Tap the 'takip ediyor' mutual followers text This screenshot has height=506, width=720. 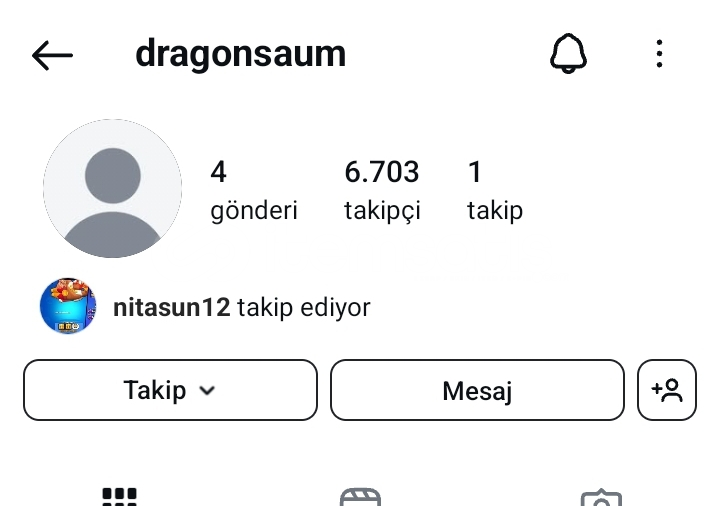tap(304, 307)
